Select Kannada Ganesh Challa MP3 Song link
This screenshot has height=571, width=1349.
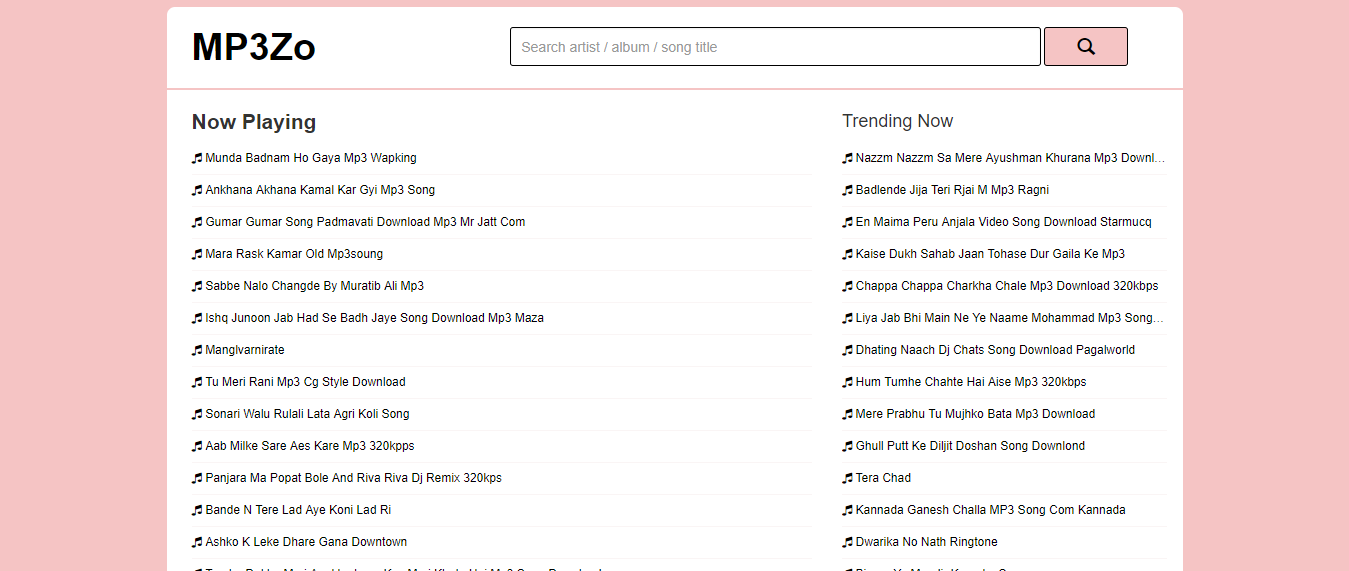(990, 510)
